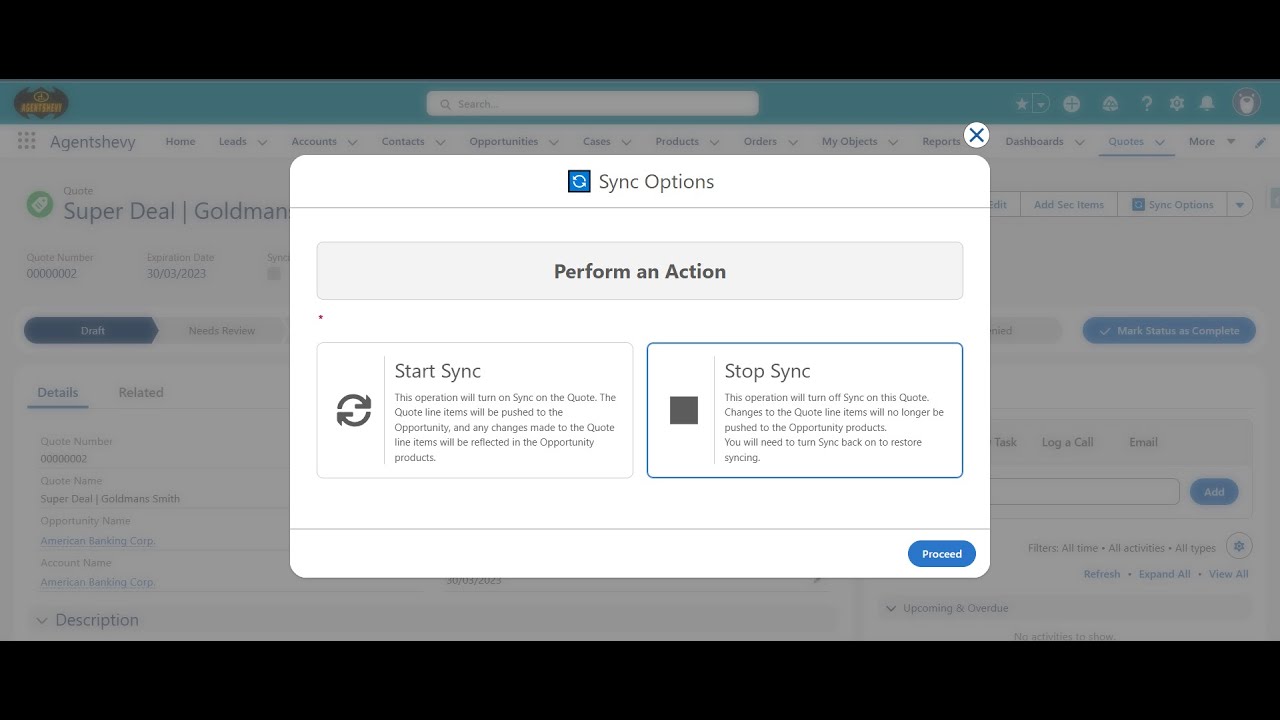Screen dimensions: 1280x720
Task: Open the Trailhead guidance icon
Action: [1110, 104]
